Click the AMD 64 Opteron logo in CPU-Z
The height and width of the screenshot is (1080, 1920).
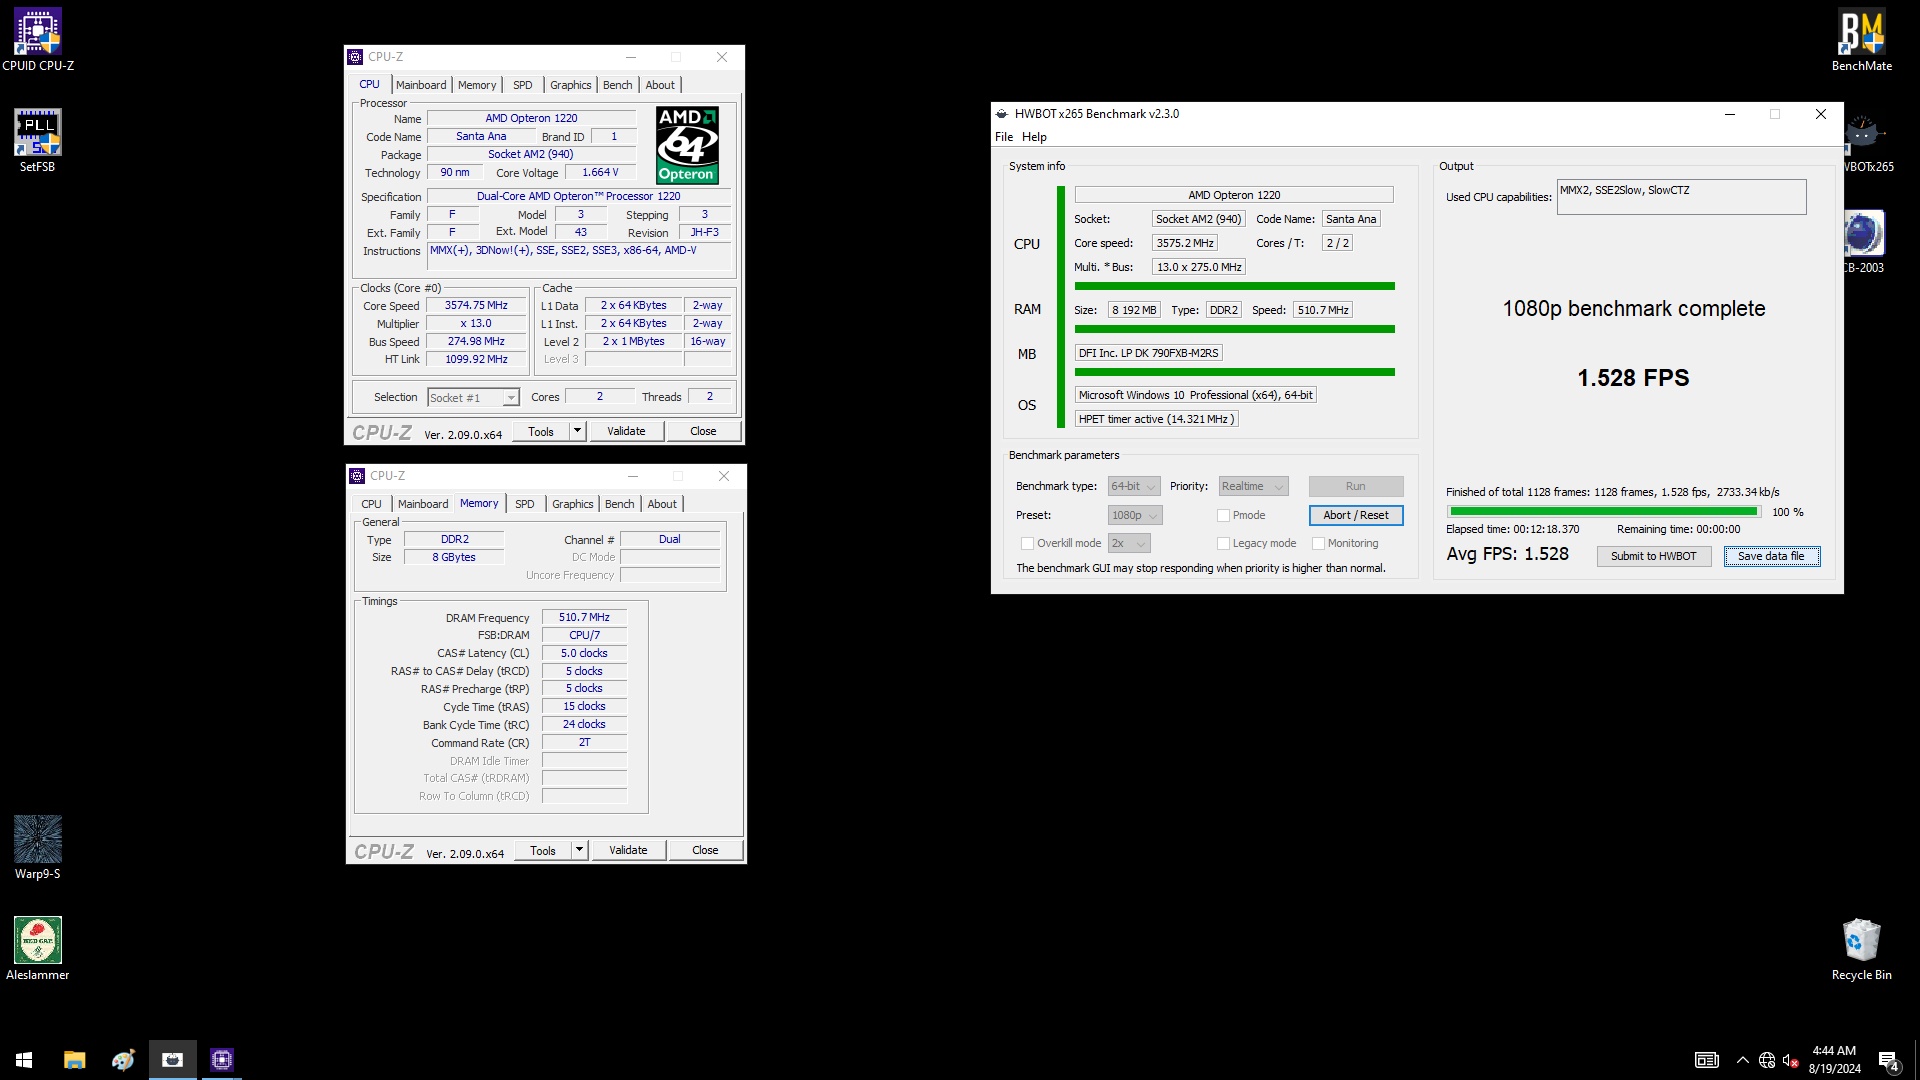pos(687,145)
